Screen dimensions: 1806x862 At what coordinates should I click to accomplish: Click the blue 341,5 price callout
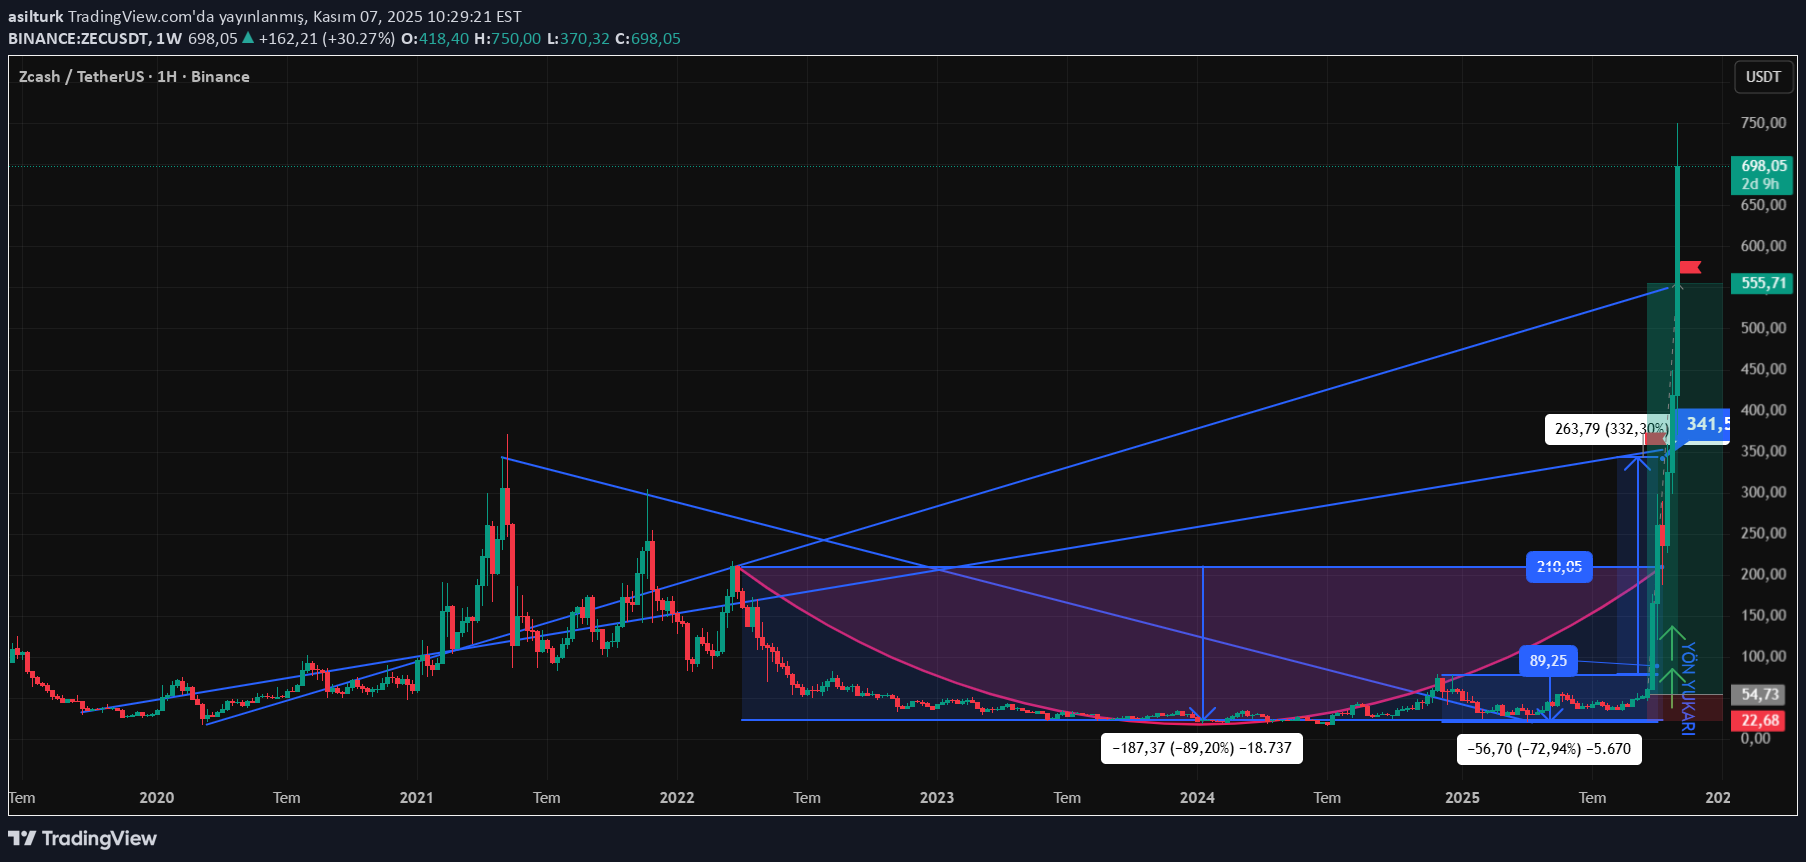[x=1704, y=425]
